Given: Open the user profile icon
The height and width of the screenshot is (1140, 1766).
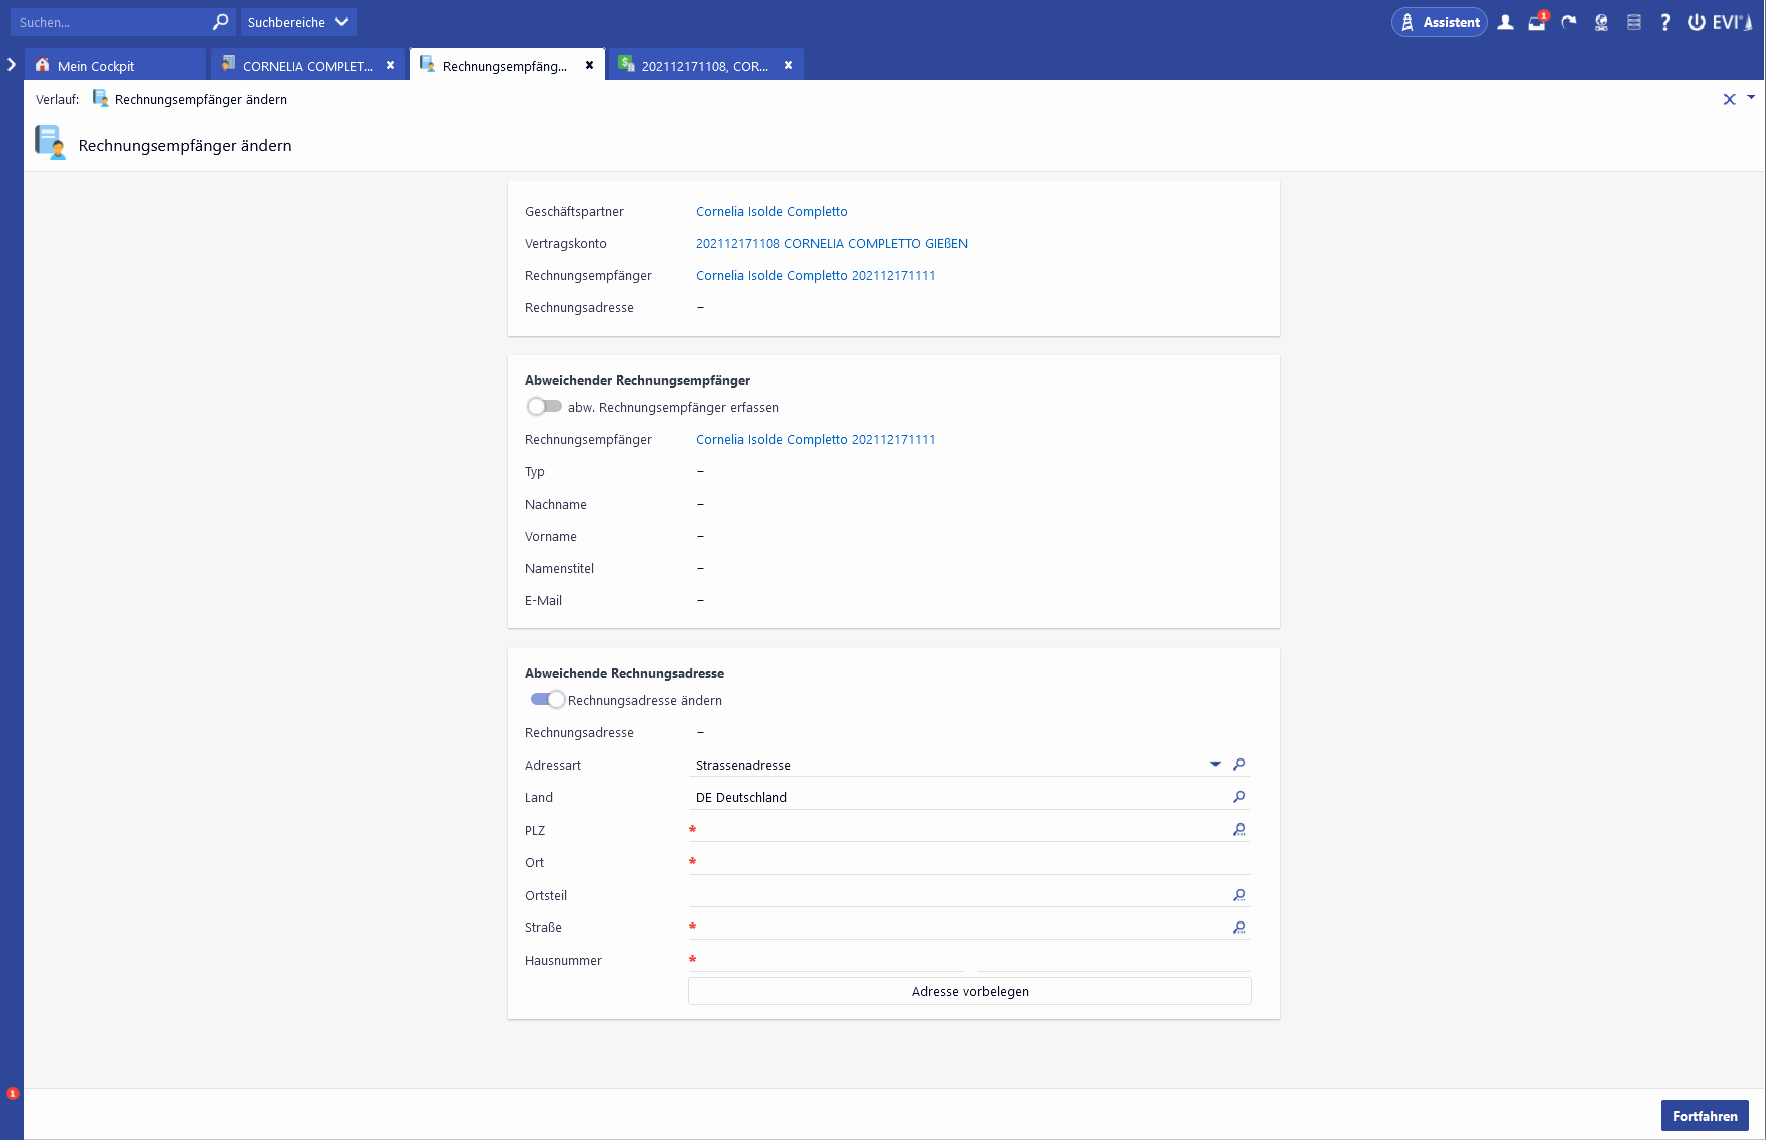Looking at the screenshot, I should (1505, 22).
